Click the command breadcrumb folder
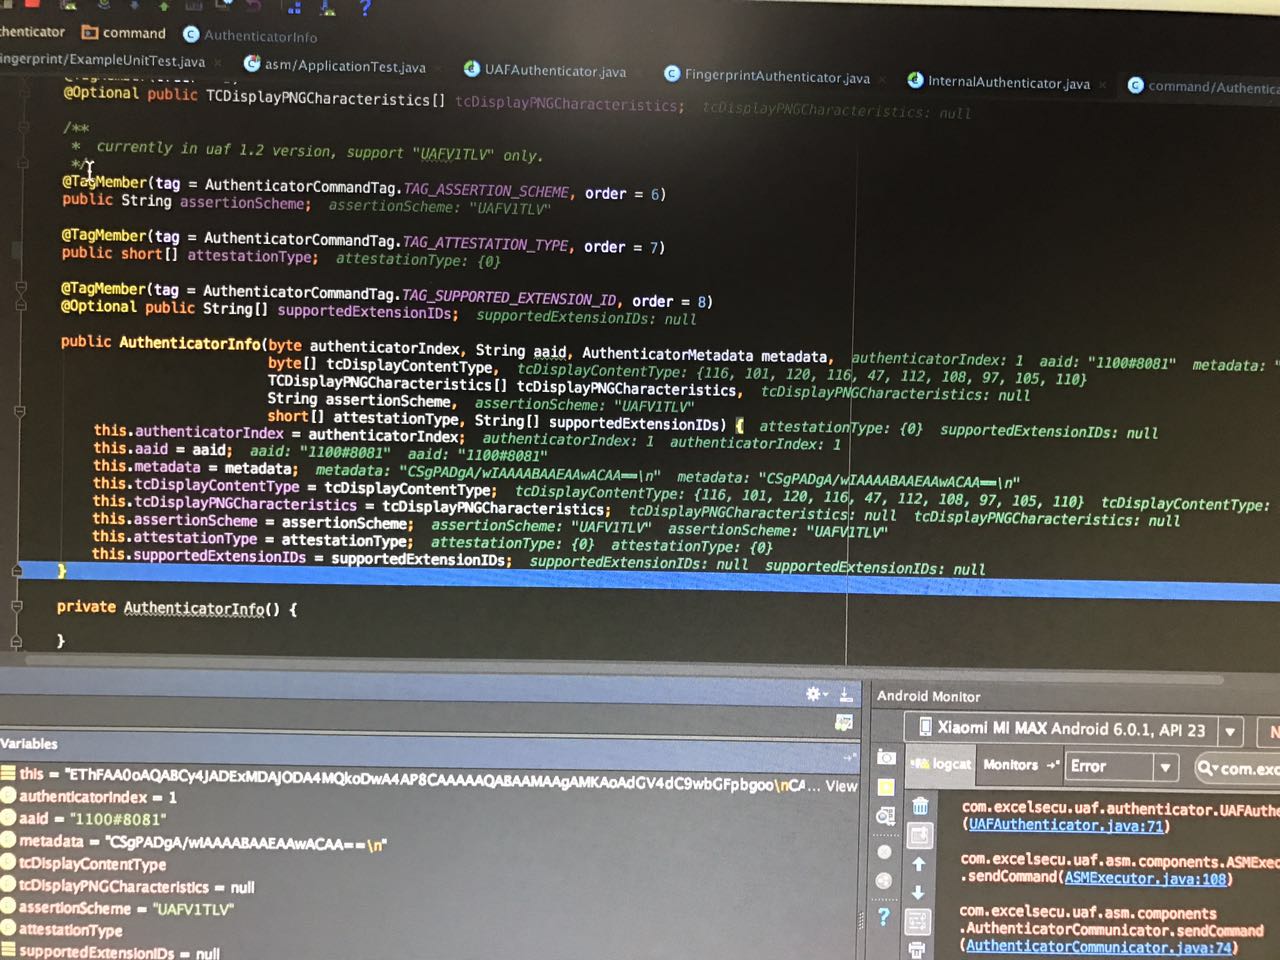 click(x=124, y=33)
